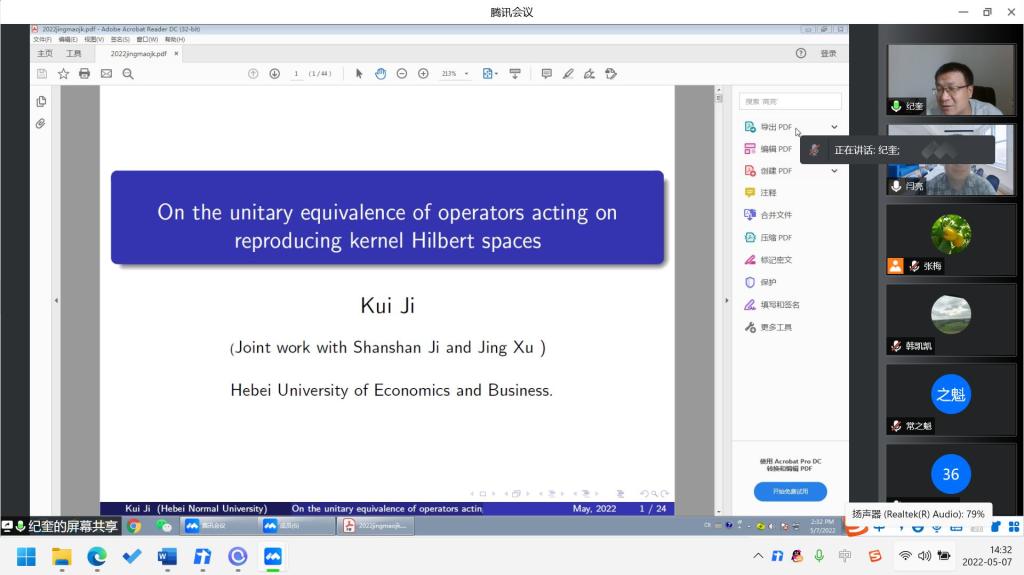Viewport: 1024px width, 575px height.
Task: Open Microsoft Word from Windows taskbar
Action: (x=167, y=556)
